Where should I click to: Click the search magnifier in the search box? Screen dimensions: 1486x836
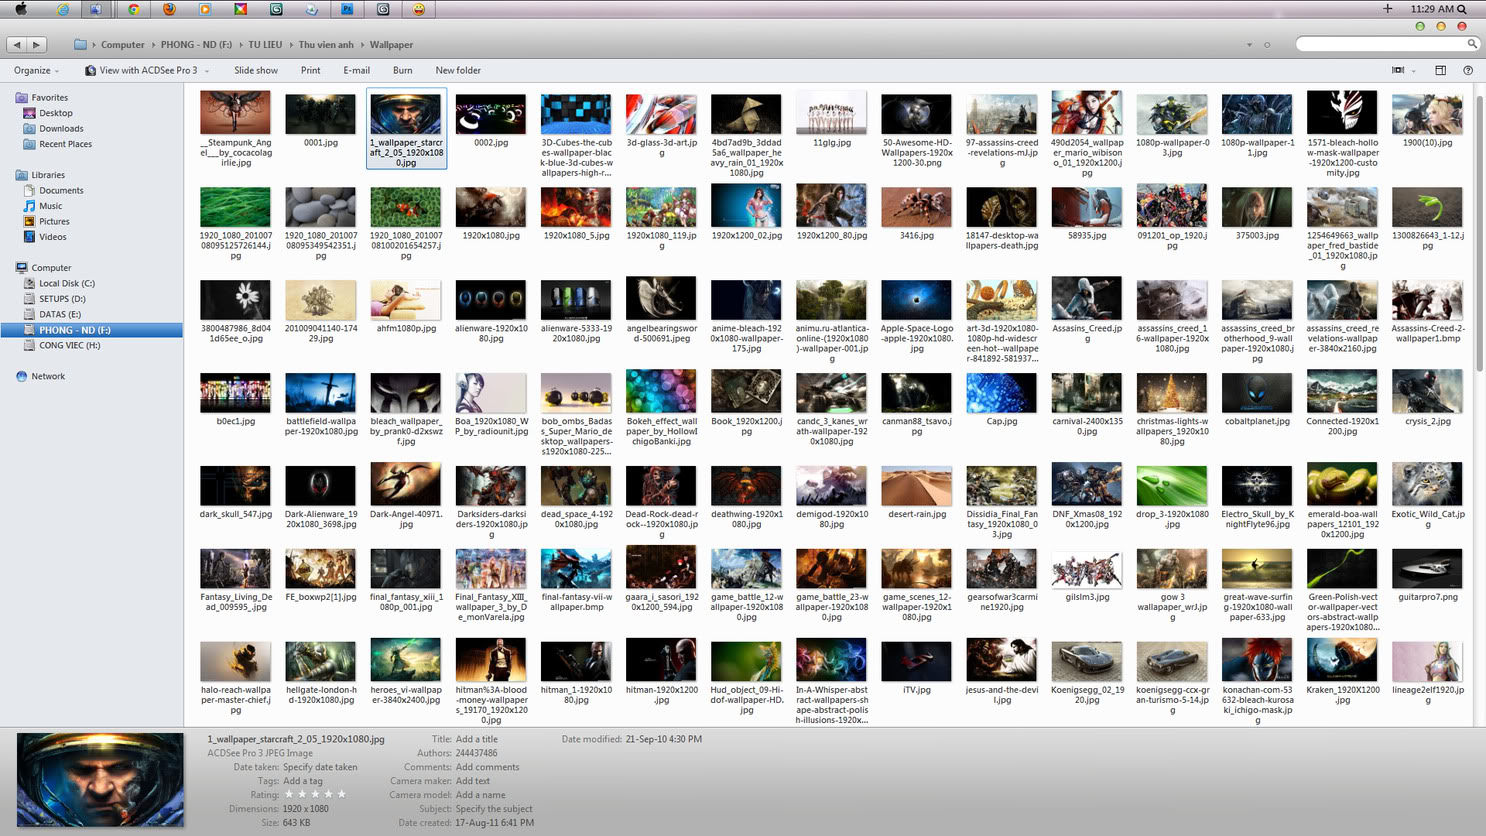point(1472,44)
